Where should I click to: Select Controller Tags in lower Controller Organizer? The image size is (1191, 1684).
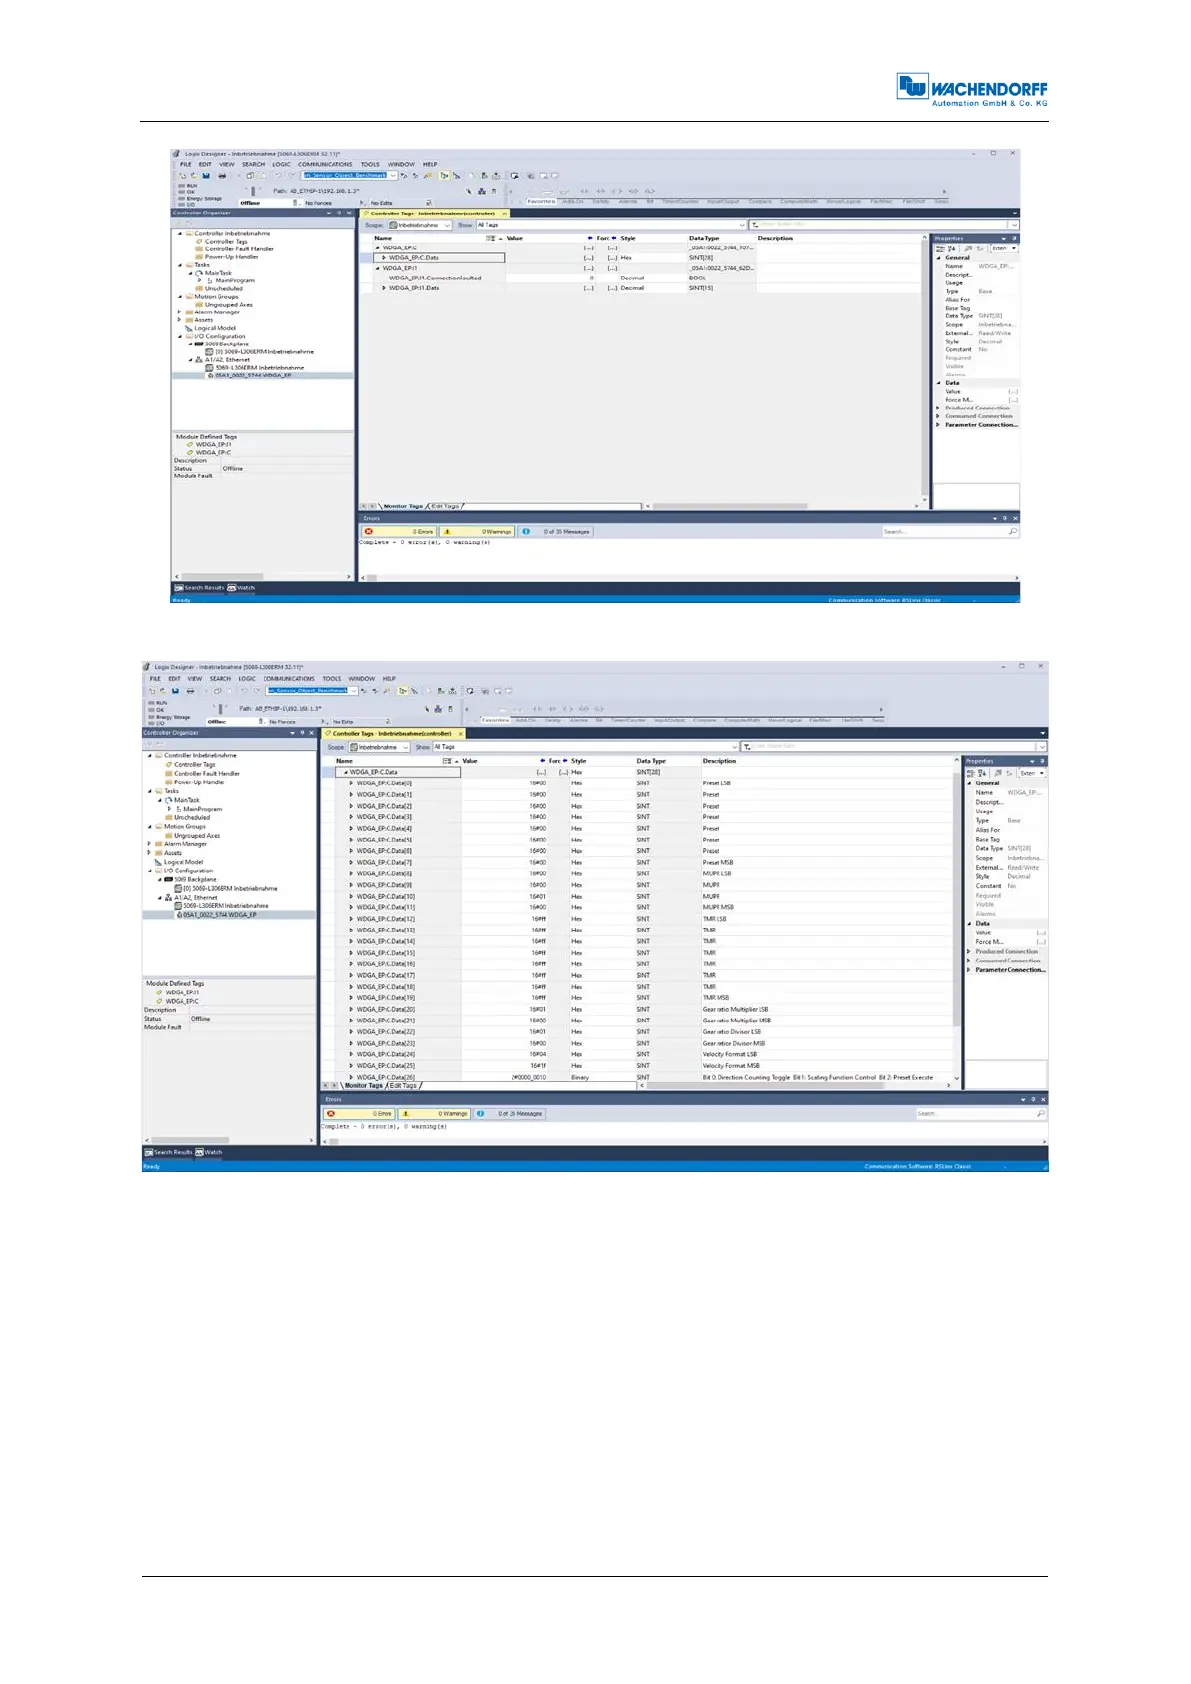pyautogui.click(x=194, y=765)
